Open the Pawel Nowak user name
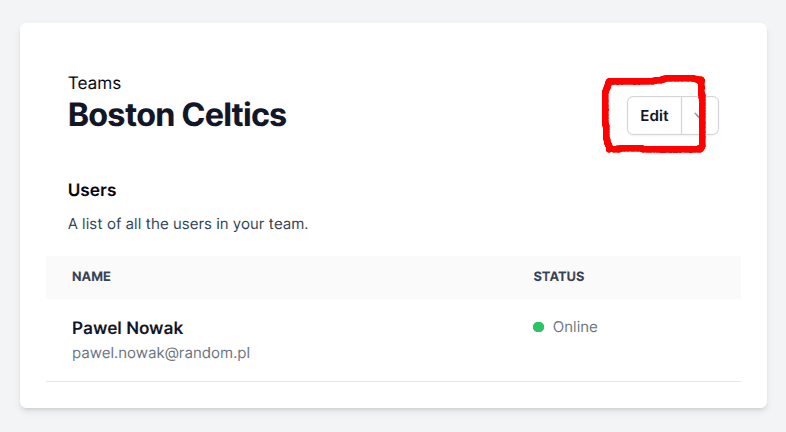Image resolution: width=786 pixels, height=432 pixels. (x=127, y=328)
